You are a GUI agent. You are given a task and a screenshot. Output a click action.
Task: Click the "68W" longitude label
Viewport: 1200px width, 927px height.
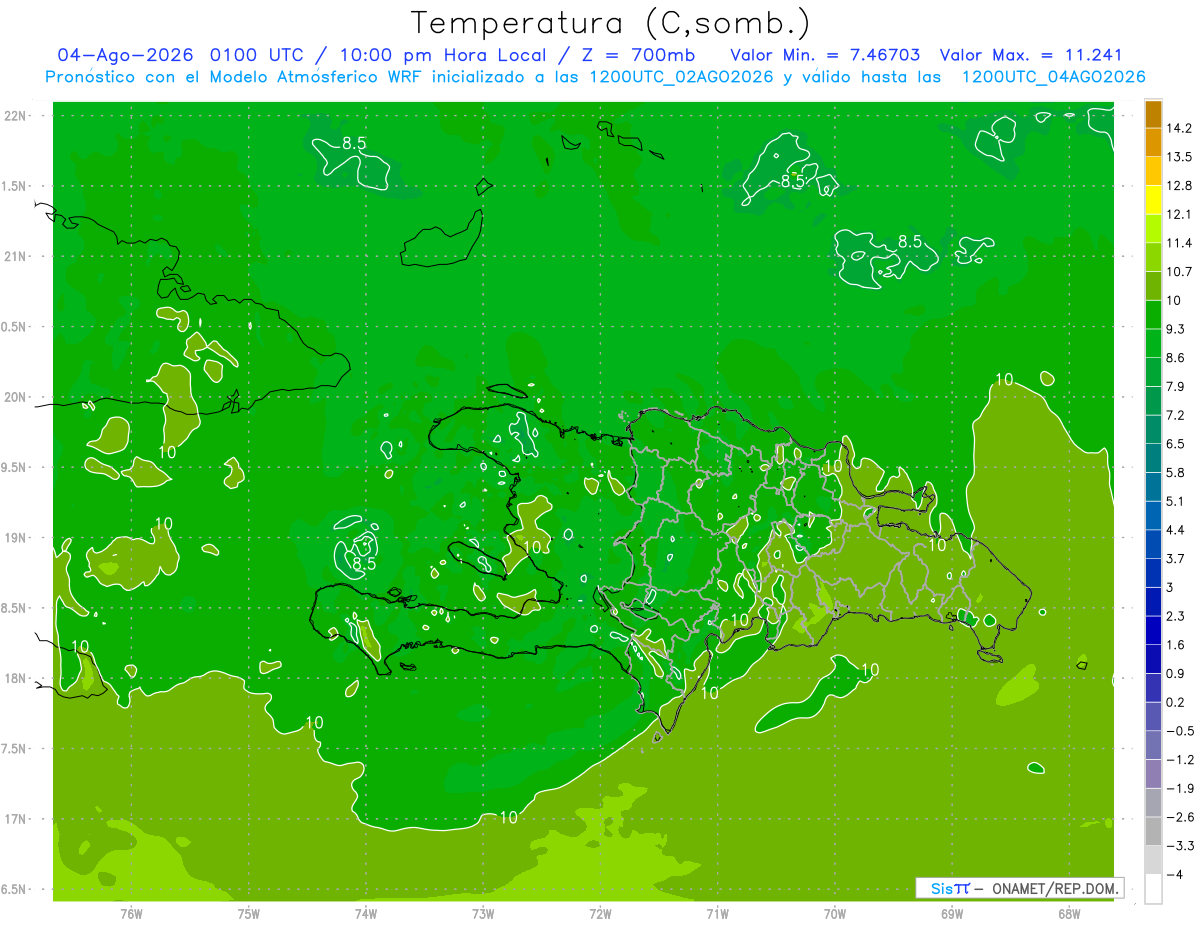click(x=1069, y=914)
